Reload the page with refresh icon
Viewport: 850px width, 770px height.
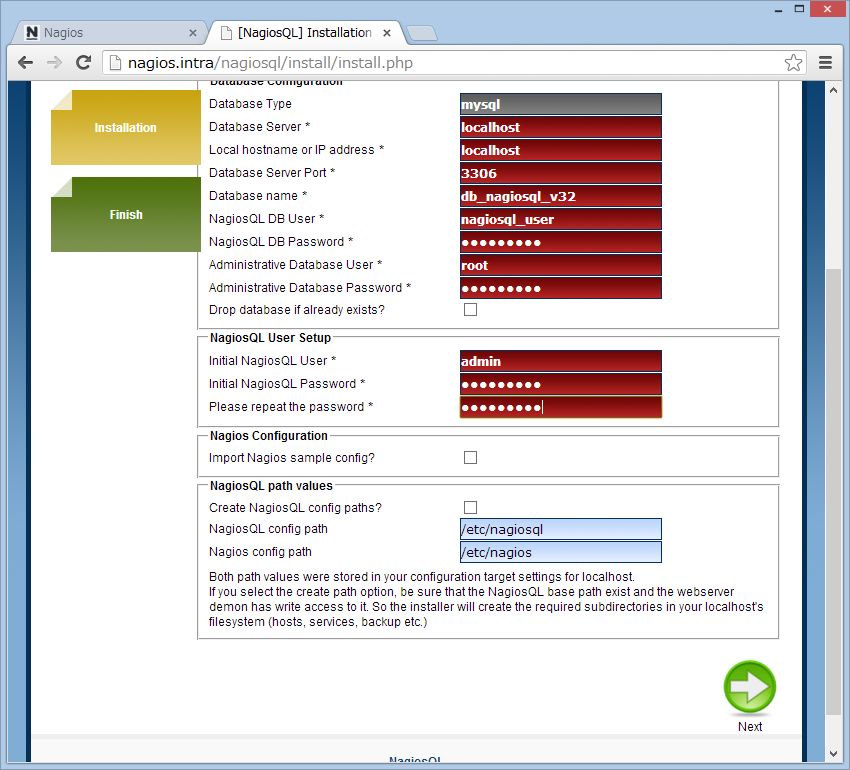(x=83, y=63)
